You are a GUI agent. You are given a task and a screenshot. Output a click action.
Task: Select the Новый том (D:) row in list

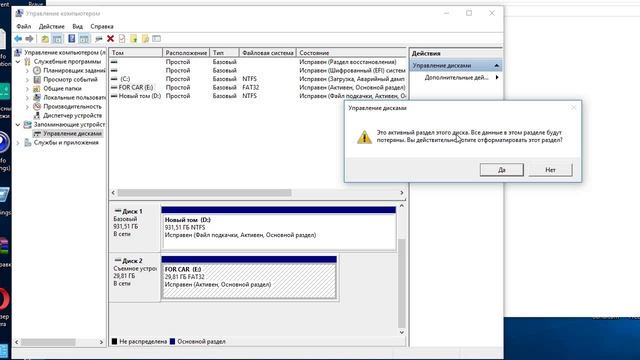point(258,96)
